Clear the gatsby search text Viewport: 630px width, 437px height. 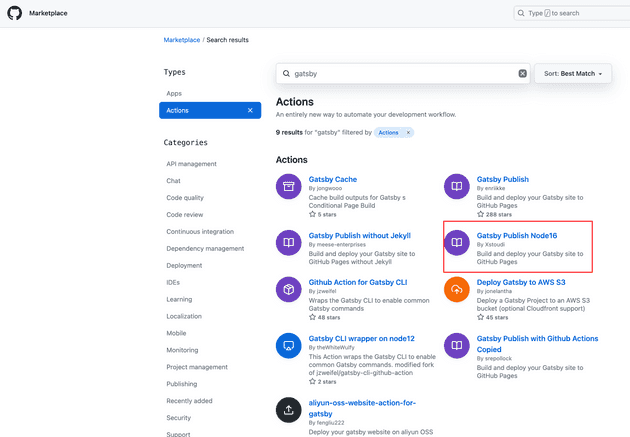(522, 74)
